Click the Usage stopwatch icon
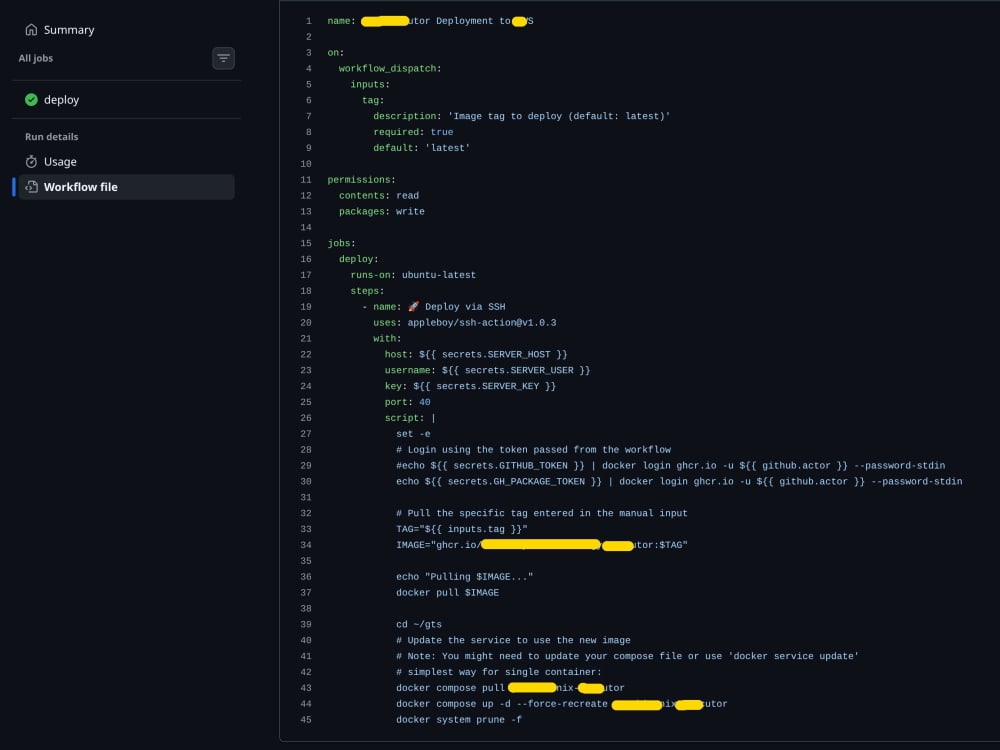The height and width of the screenshot is (750, 1000). pyautogui.click(x=31, y=162)
